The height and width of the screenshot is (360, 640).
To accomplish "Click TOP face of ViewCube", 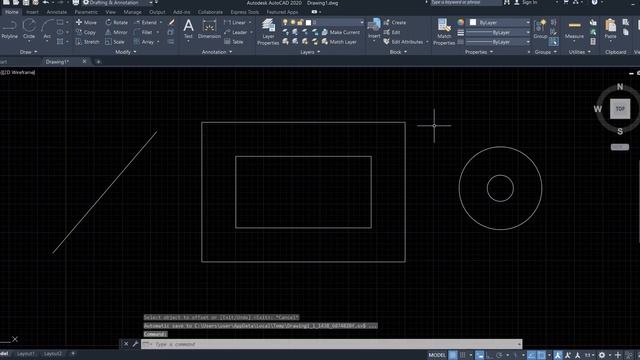I will click(x=620, y=109).
